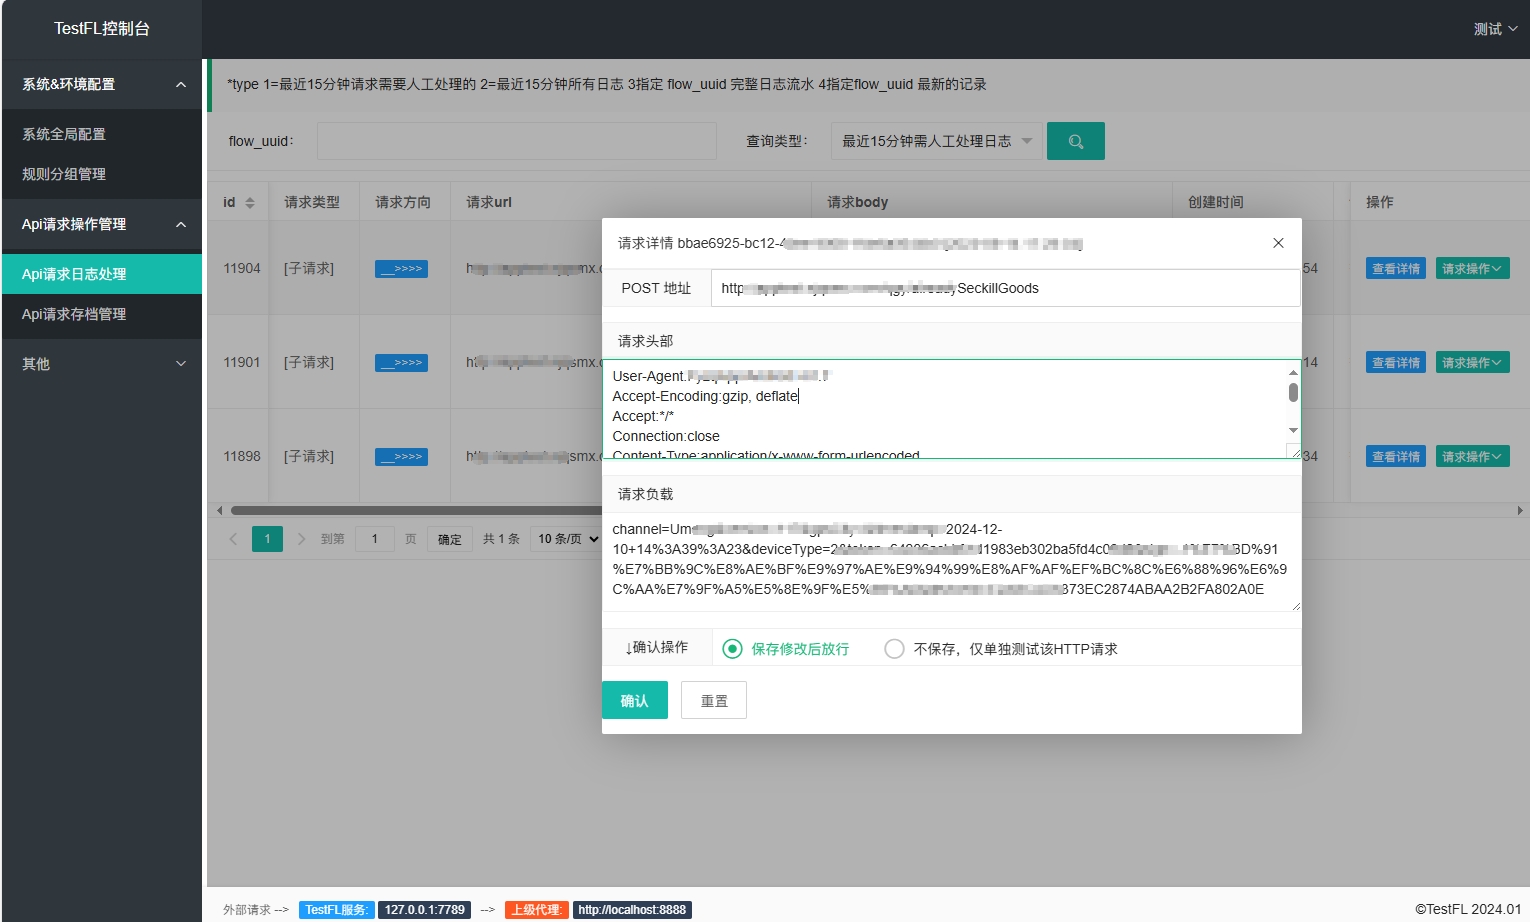Image resolution: width=1530 pixels, height=922 pixels.
Task: Go to previous page arrow in pagination
Action: [x=233, y=539]
